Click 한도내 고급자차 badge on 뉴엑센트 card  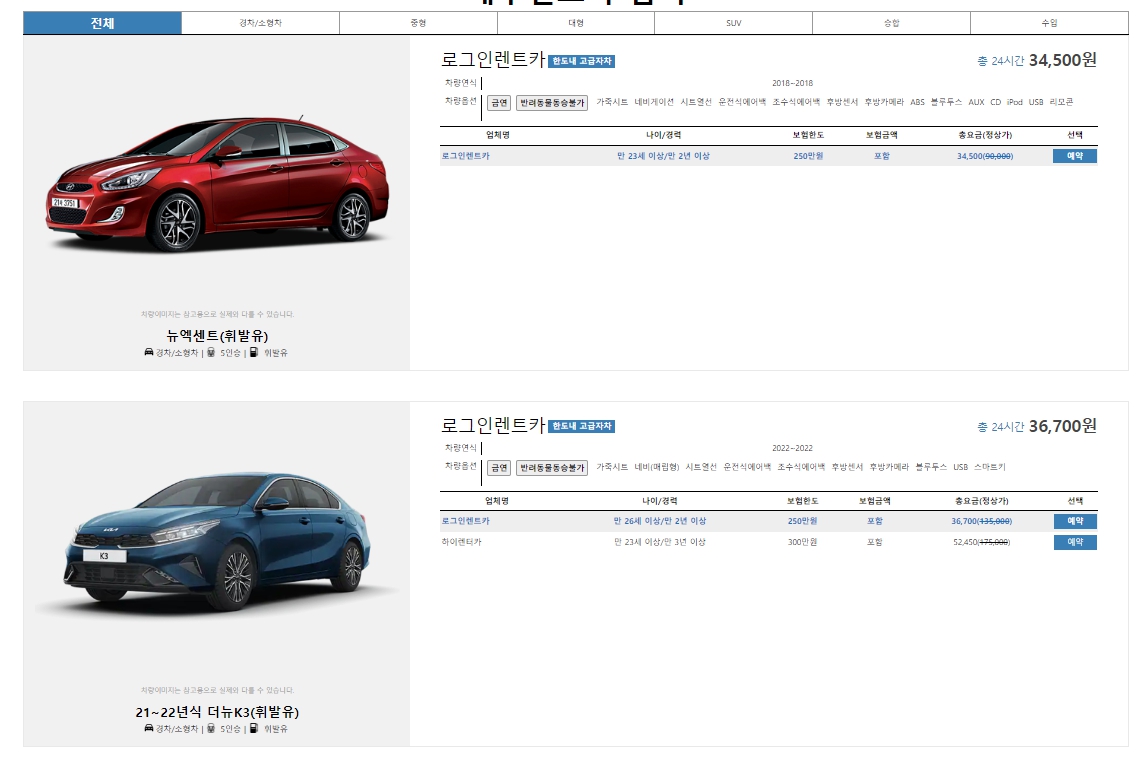click(581, 61)
